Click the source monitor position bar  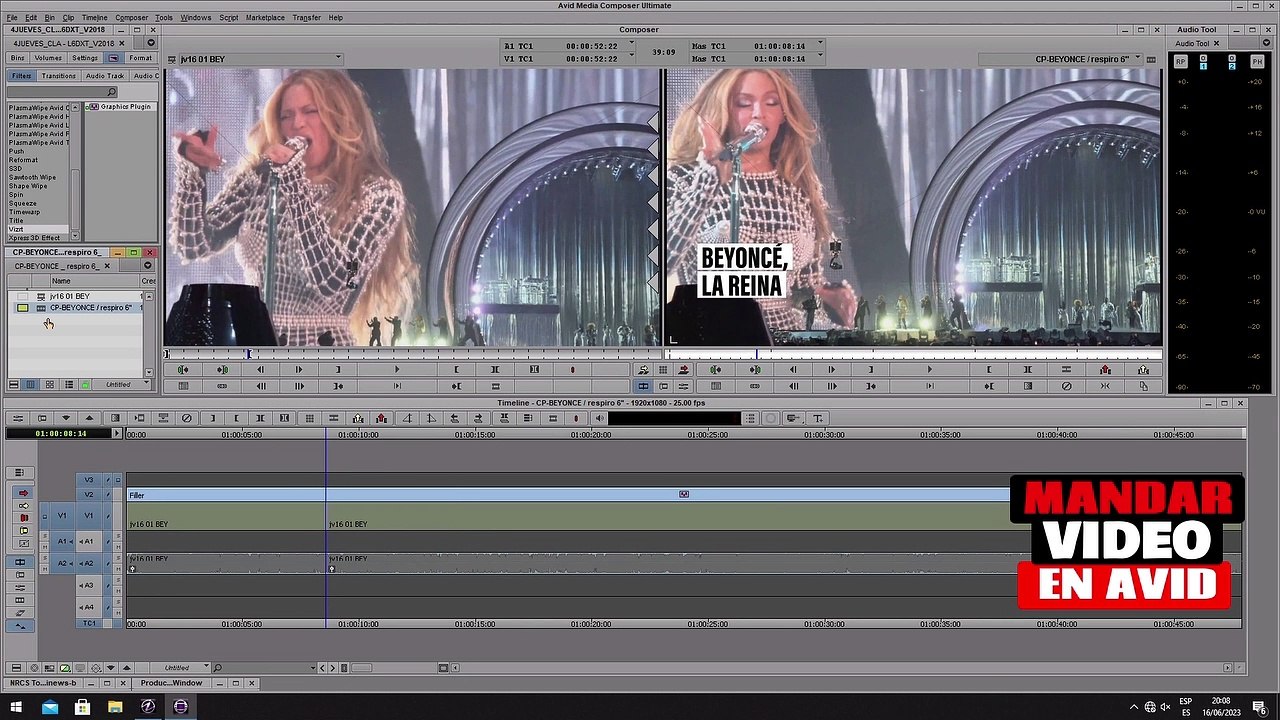412,354
